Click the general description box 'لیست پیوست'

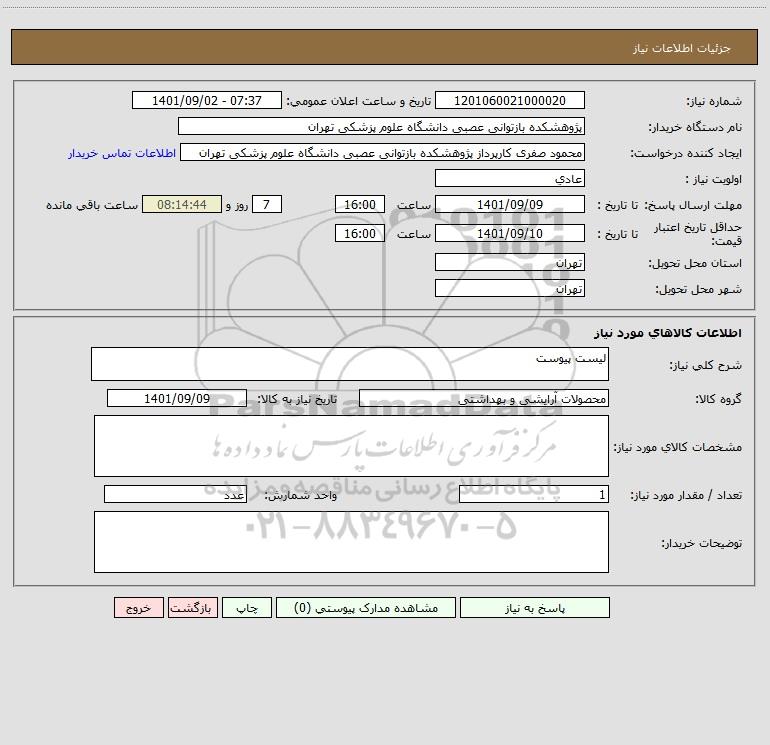pos(350,364)
